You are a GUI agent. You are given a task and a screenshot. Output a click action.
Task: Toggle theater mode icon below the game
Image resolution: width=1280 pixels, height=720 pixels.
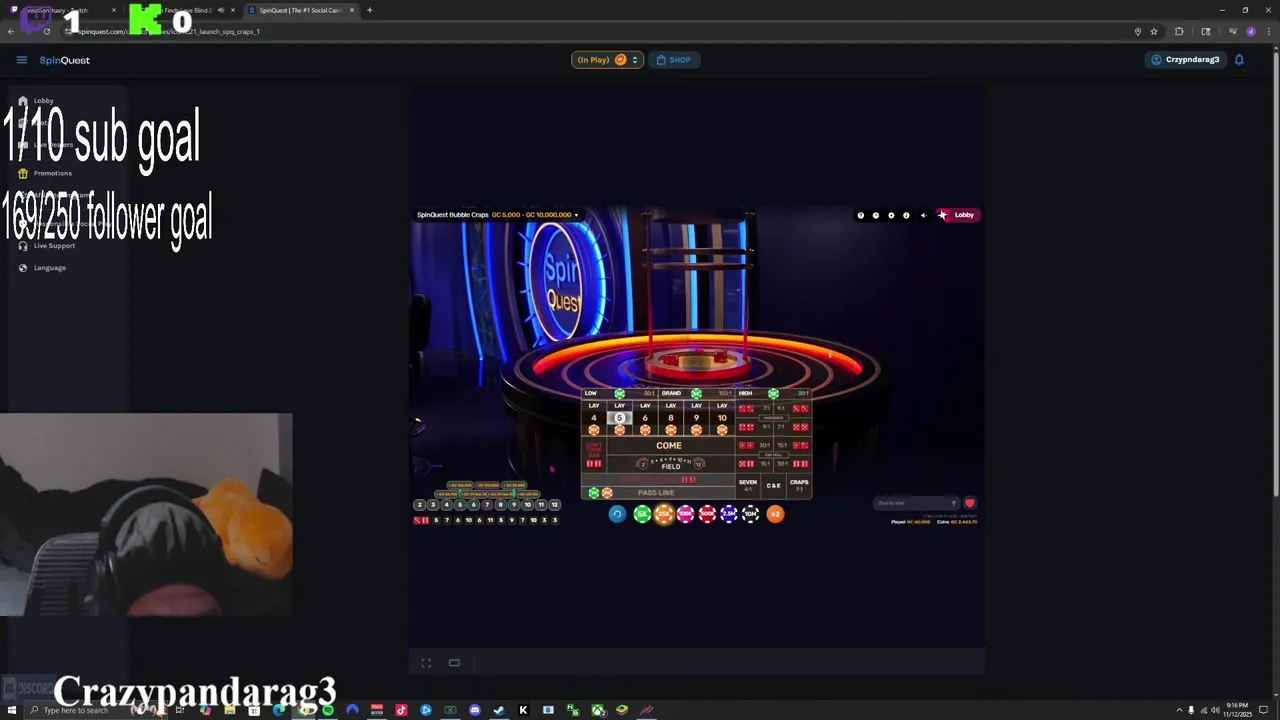click(454, 663)
